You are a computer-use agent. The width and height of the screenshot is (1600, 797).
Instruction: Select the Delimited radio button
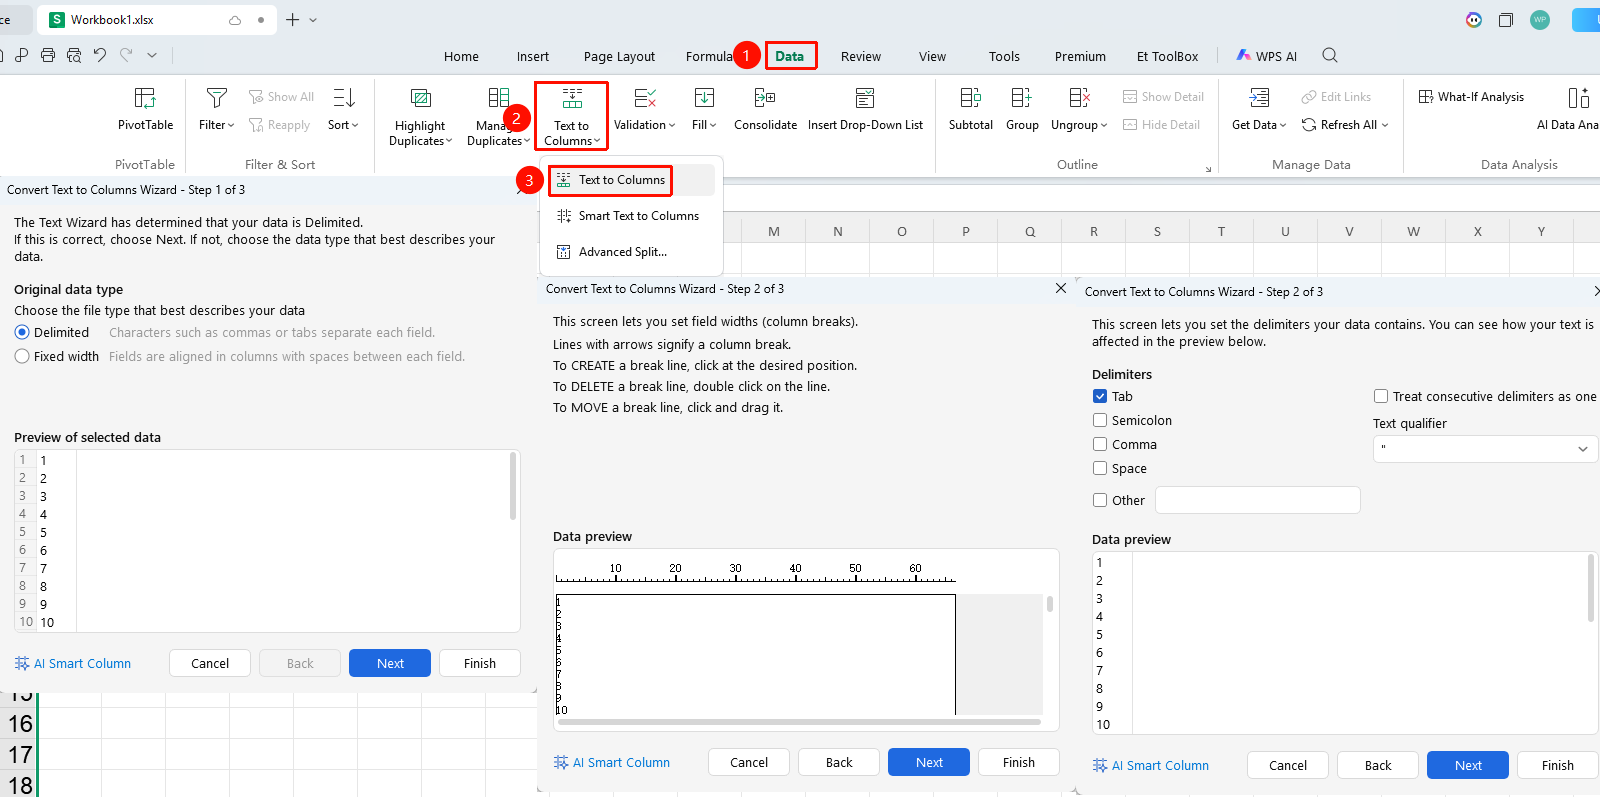(x=22, y=333)
